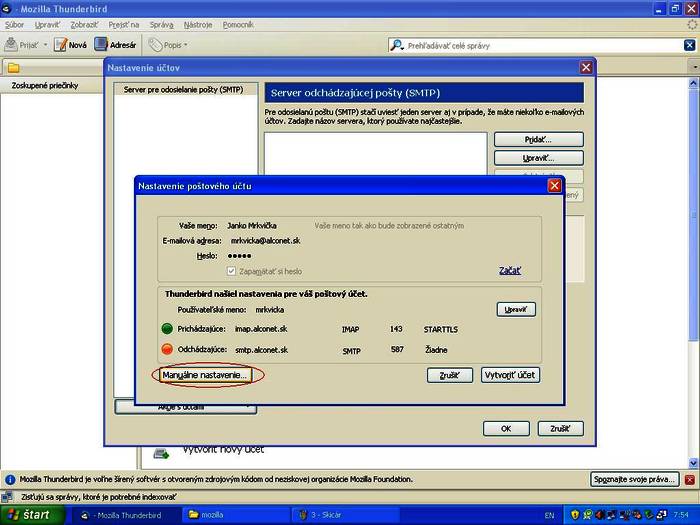Click port 143 value
700x525 pixels.
396,329
